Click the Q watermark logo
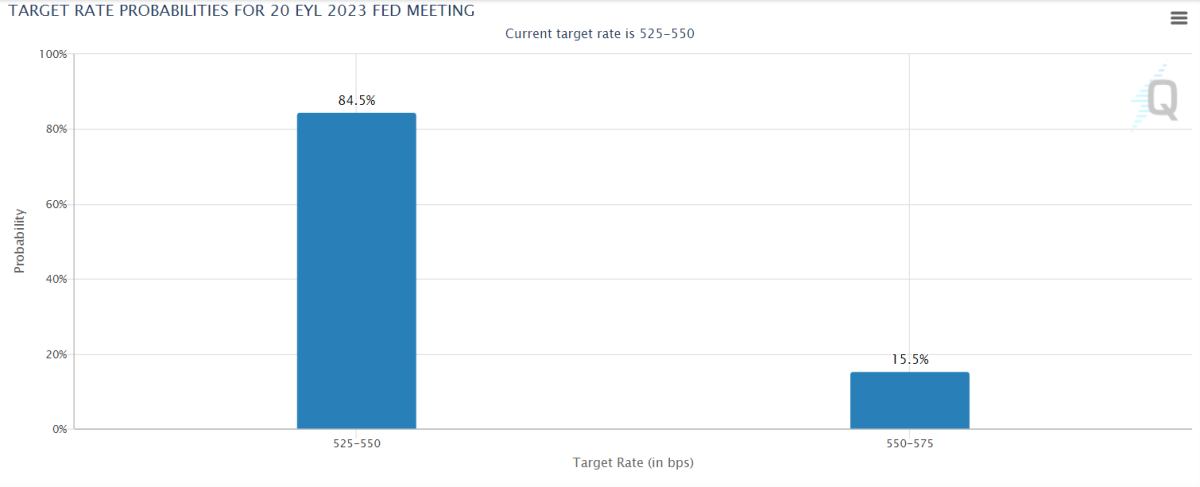Screen dimensions: 1200x487 1160,100
